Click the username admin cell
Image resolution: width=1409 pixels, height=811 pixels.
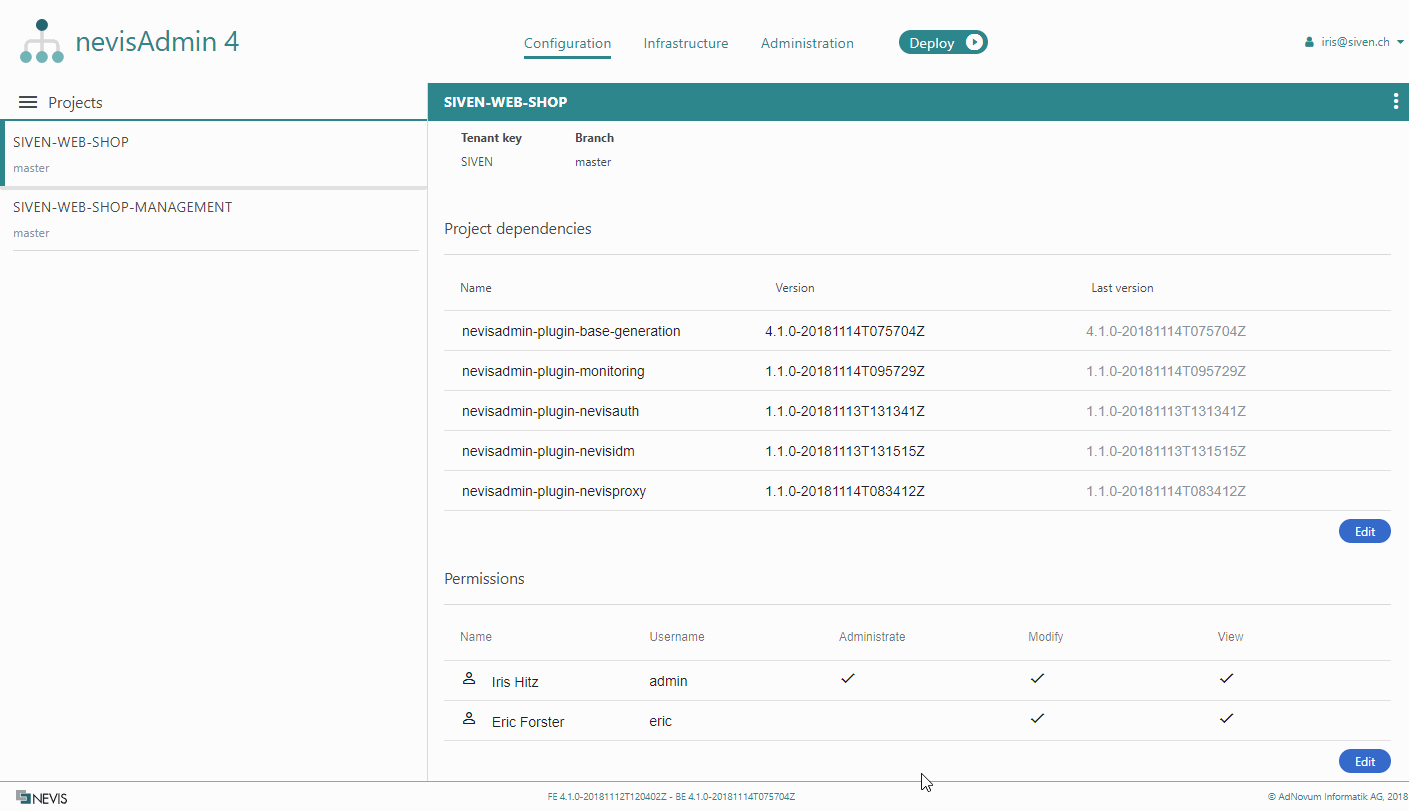point(668,681)
